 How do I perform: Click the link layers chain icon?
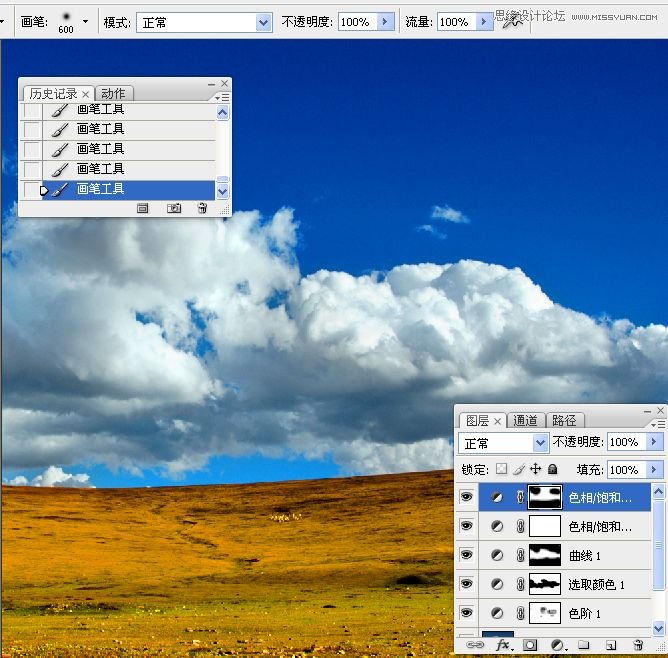click(x=475, y=645)
